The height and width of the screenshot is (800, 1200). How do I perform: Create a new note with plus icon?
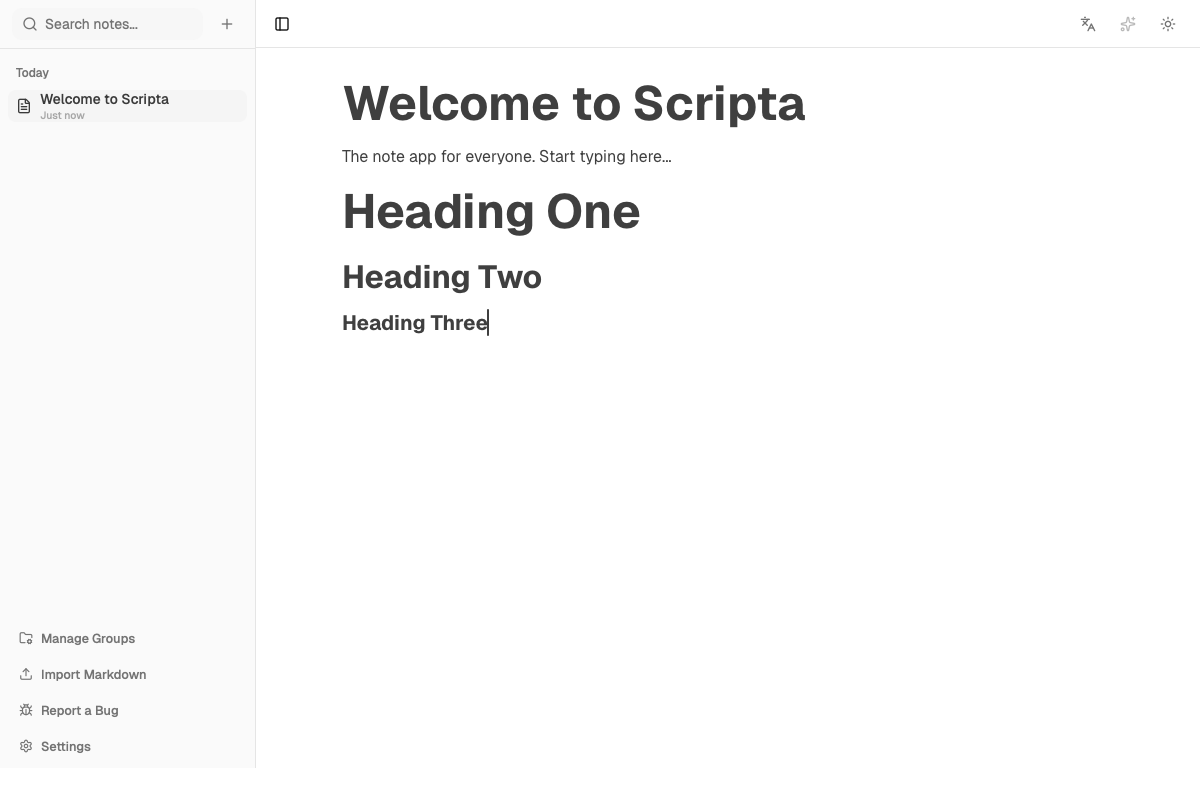[x=227, y=24]
